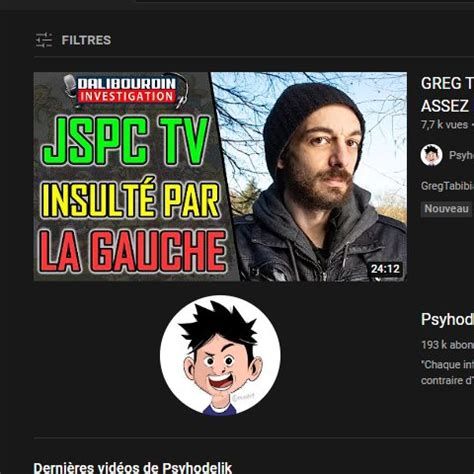
Task: Open the filters sliders icon
Action: [44, 40]
